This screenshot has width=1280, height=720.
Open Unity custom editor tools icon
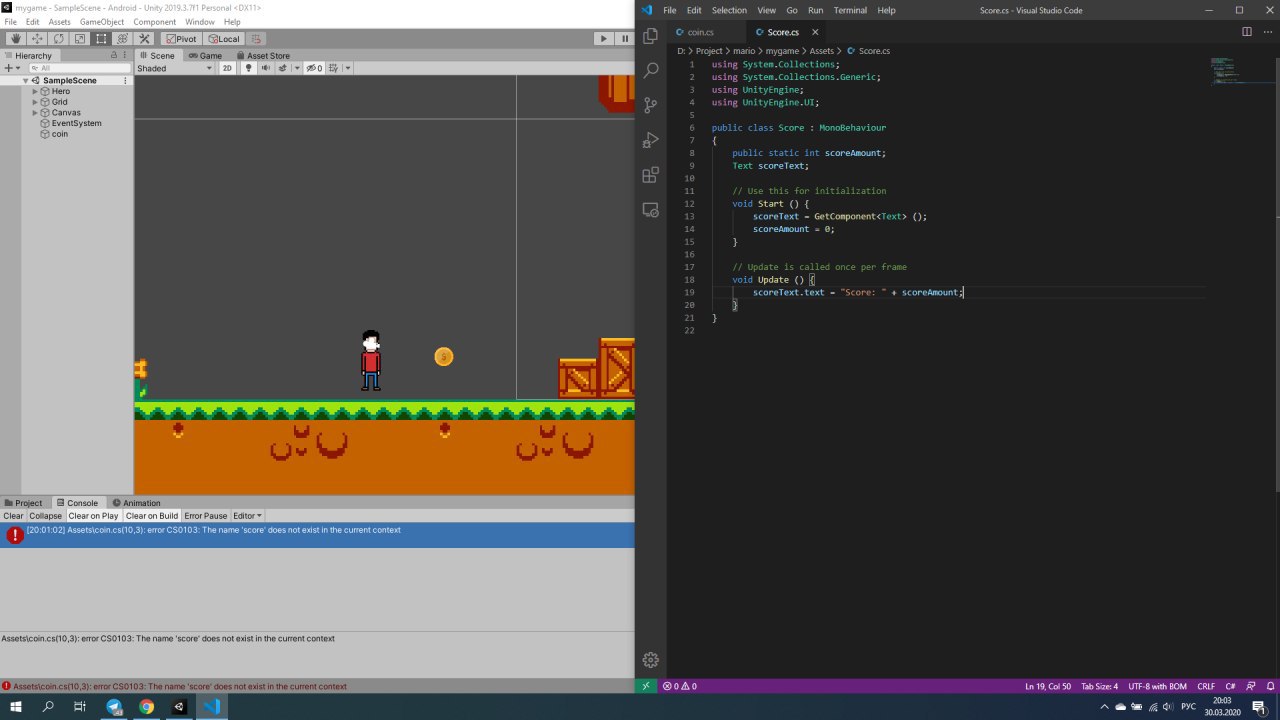144,39
